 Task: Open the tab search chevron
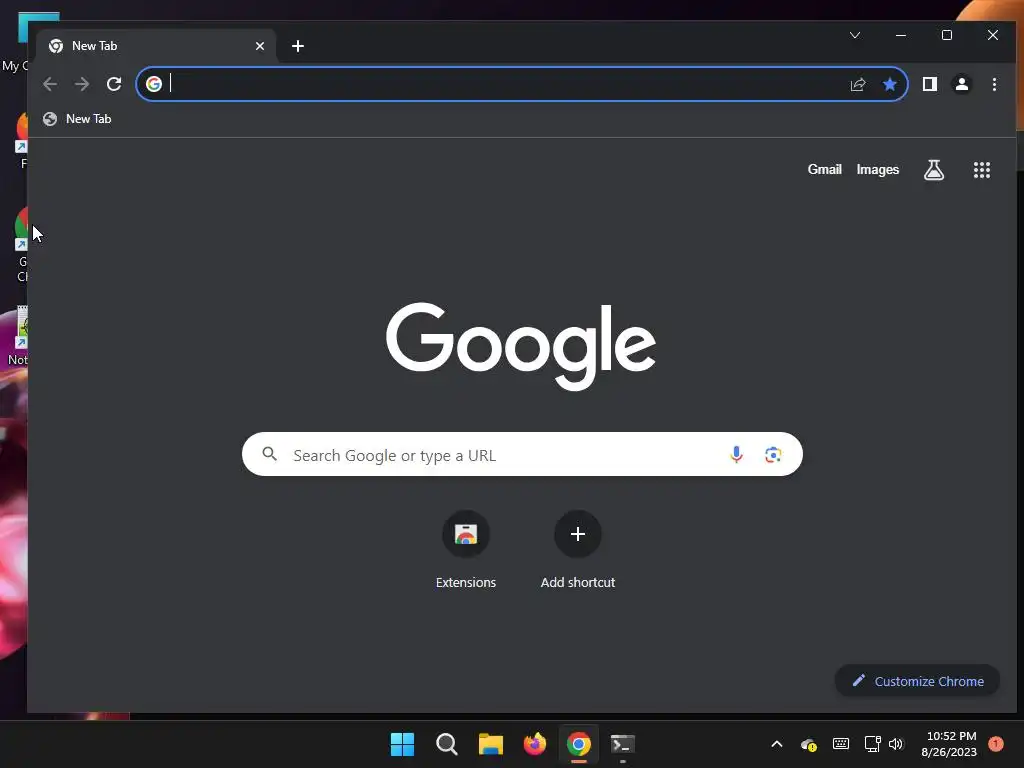(855, 35)
